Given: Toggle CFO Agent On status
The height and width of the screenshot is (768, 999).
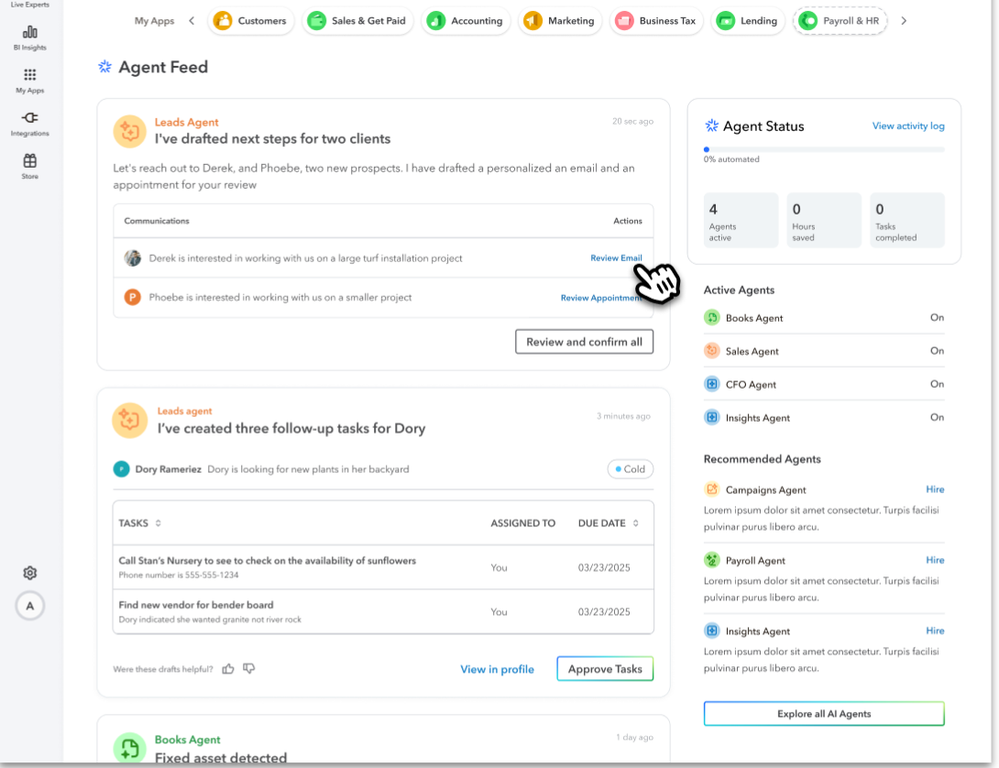Looking at the screenshot, I should [937, 384].
